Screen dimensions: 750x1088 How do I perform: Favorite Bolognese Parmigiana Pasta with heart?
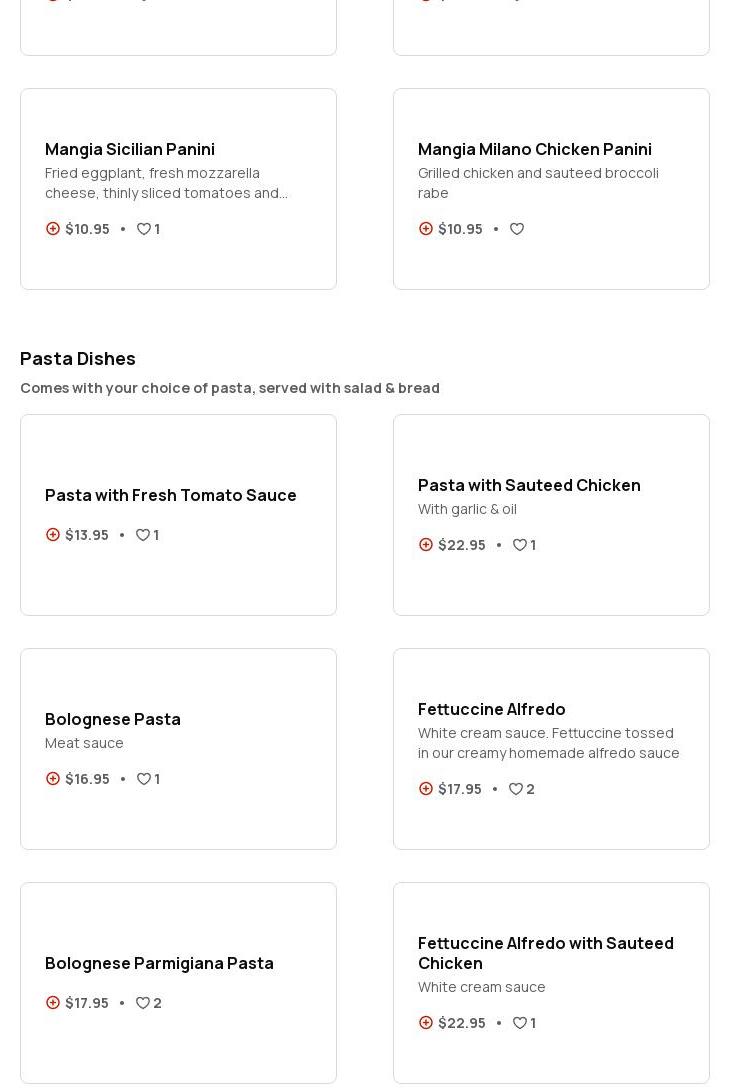click(x=143, y=1003)
